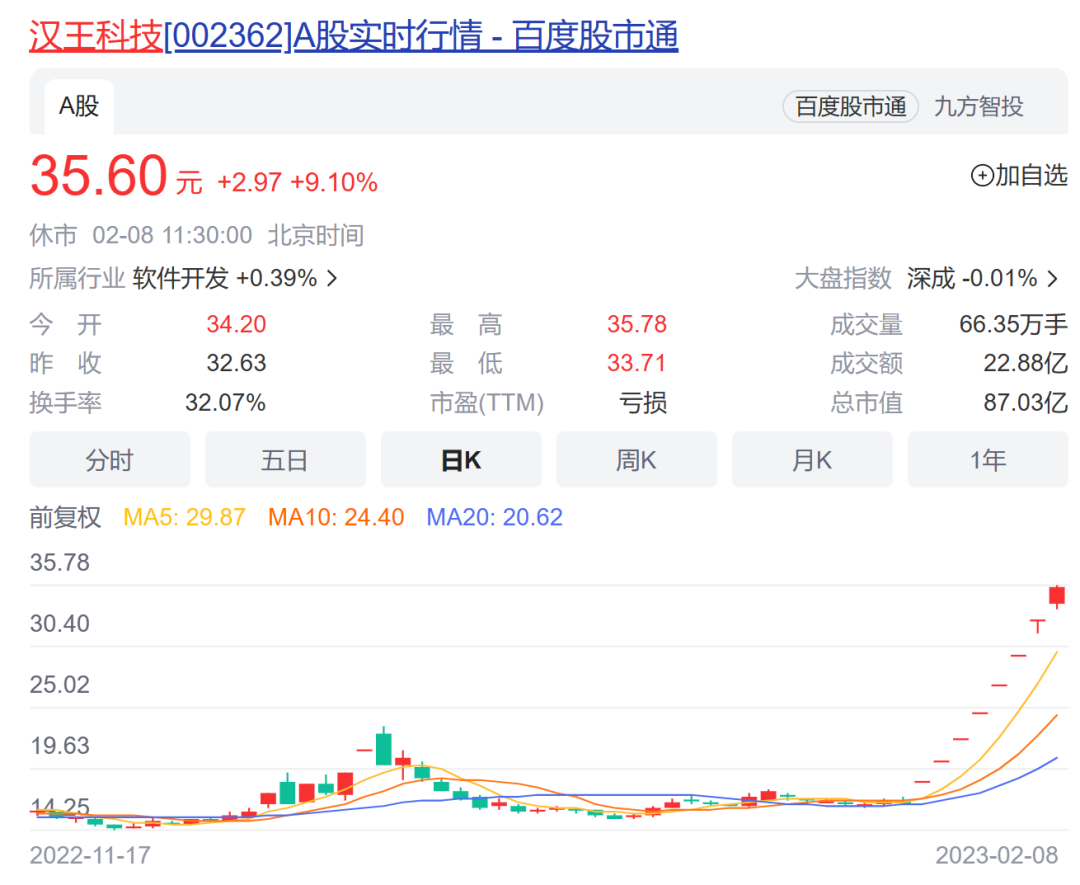The image size is (1080, 885).
Task: Click the MA5: 29.87 indicator
Action: (x=185, y=517)
